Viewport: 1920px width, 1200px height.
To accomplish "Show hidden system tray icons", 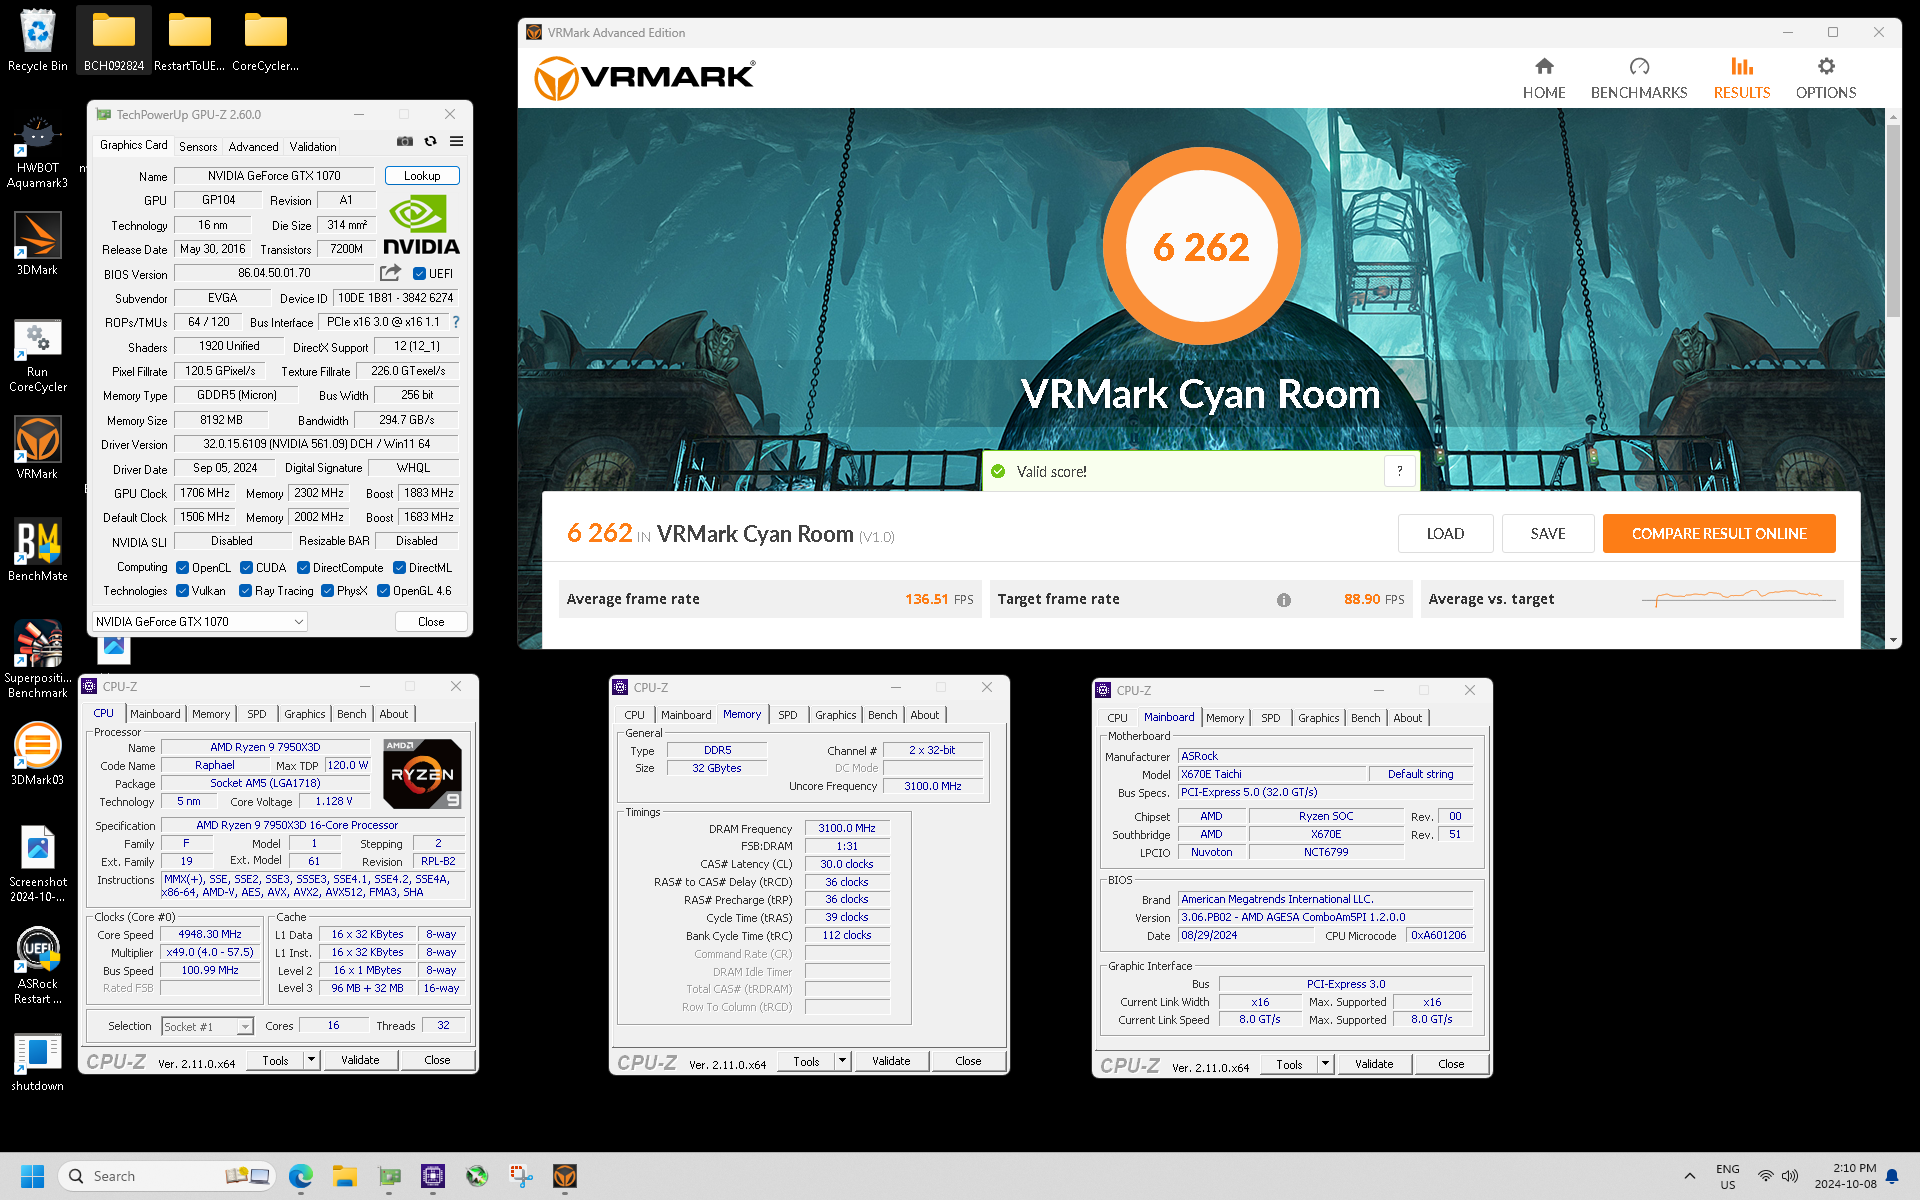I will 1690,1176.
